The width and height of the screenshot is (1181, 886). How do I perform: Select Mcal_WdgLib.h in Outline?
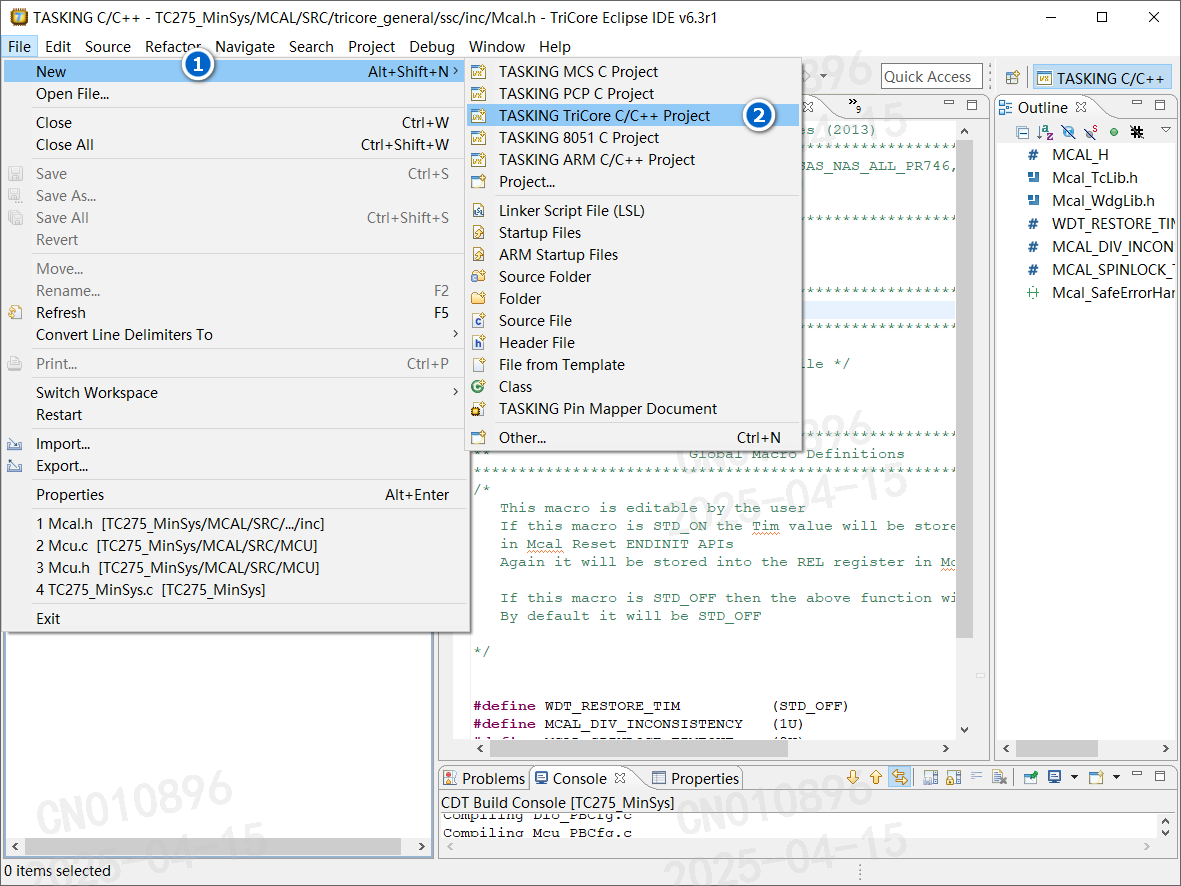(1103, 200)
